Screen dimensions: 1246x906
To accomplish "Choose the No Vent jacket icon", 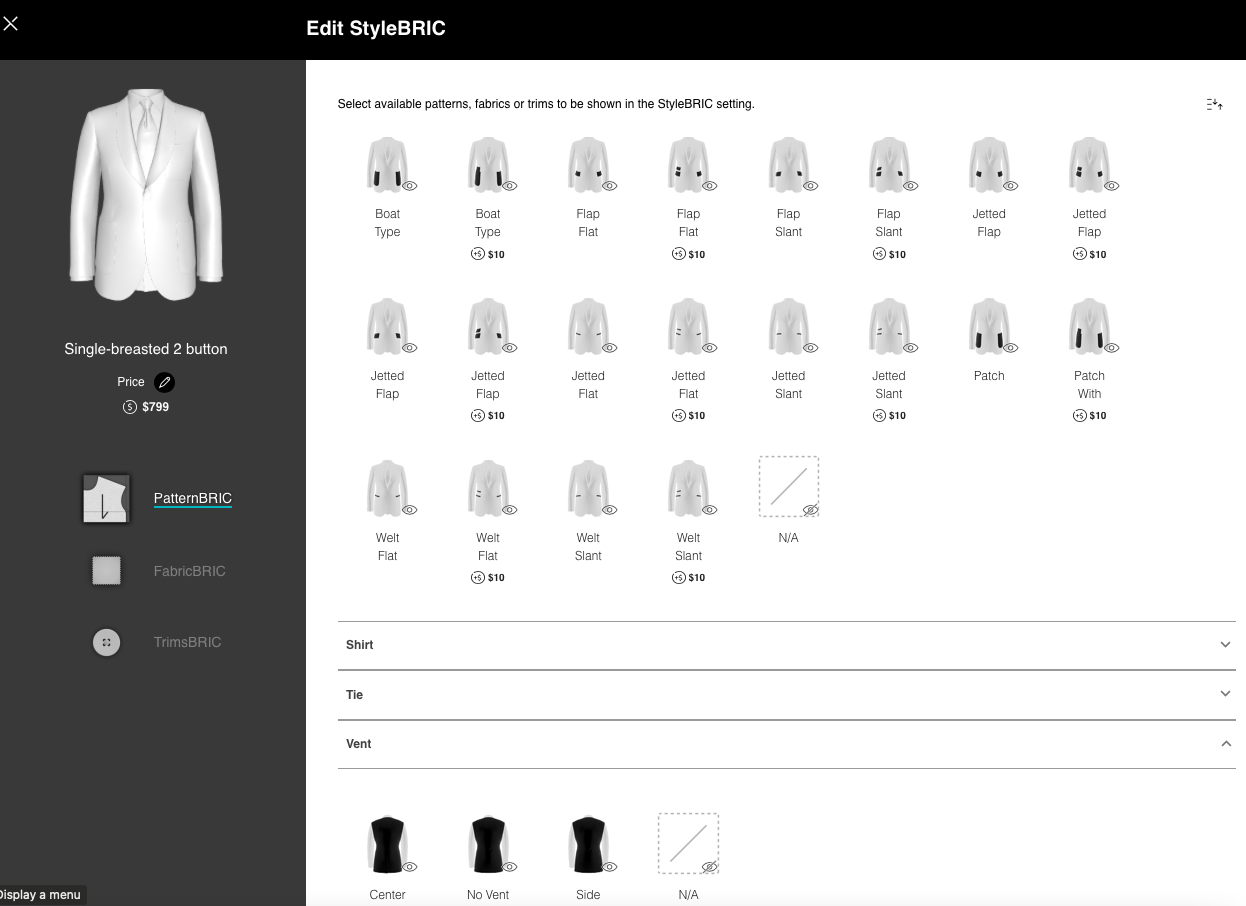I will click(x=486, y=844).
